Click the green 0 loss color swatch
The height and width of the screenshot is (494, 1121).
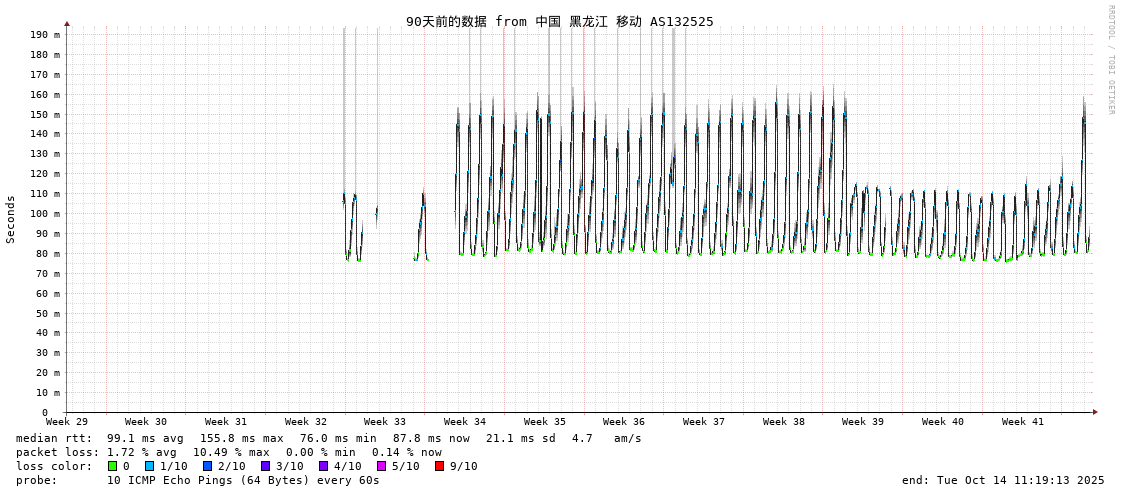[x=113, y=466]
